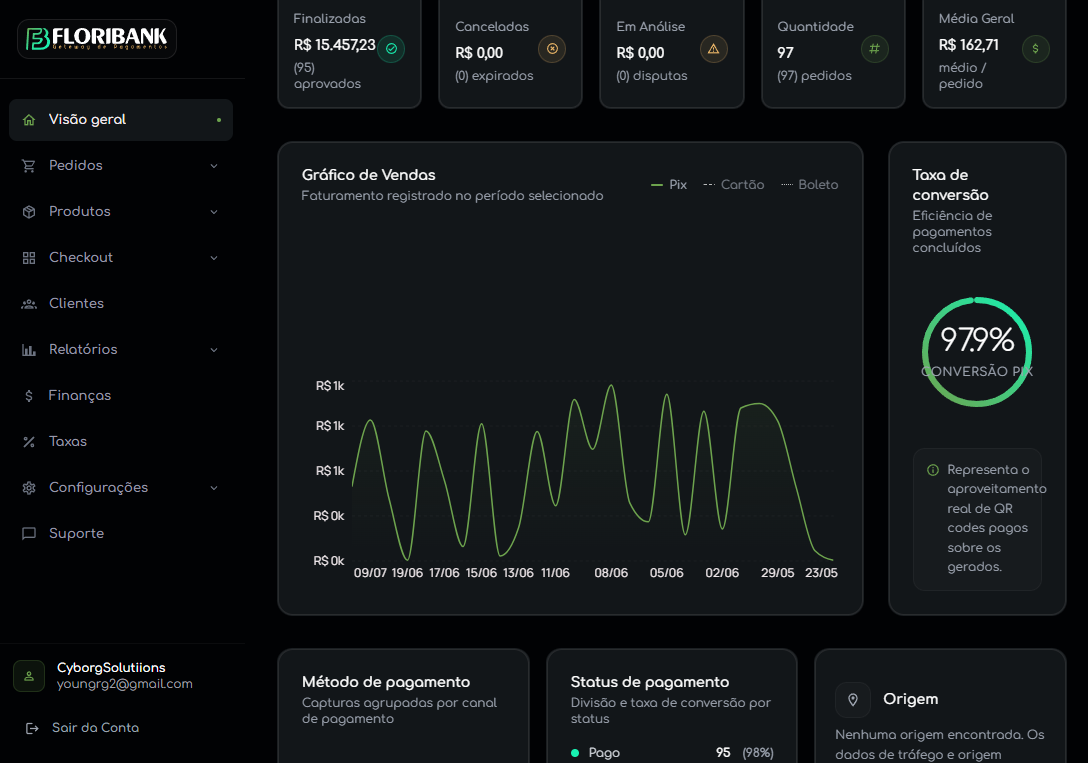Viewport: 1088px width, 763px height.
Task: Click the 02/06 date on chart axis
Action: click(722, 573)
